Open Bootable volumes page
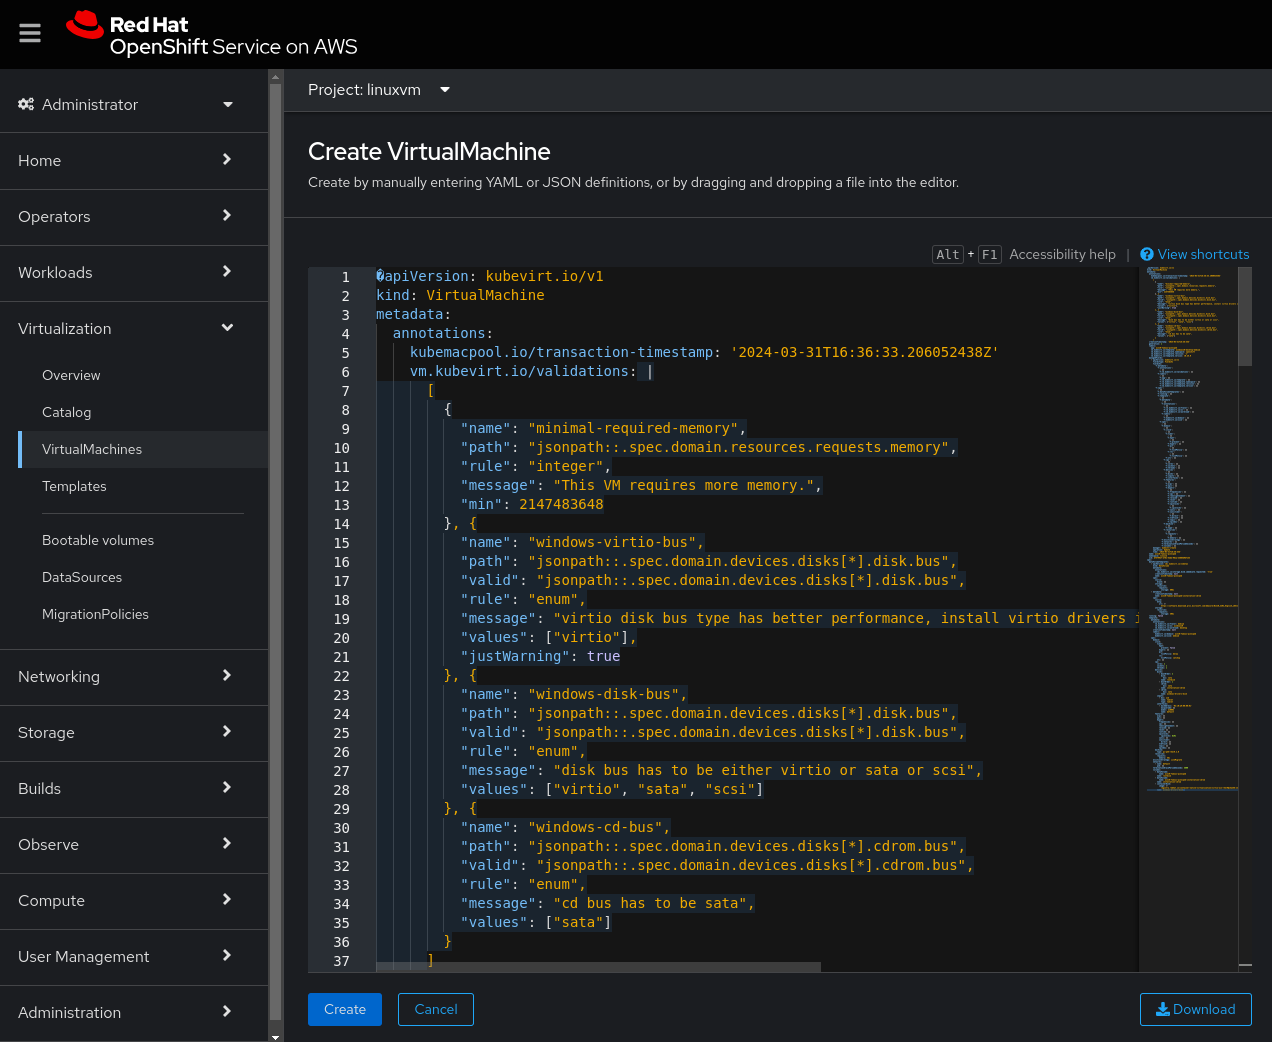Image resolution: width=1272 pixels, height=1042 pixels. coord(143,540)
